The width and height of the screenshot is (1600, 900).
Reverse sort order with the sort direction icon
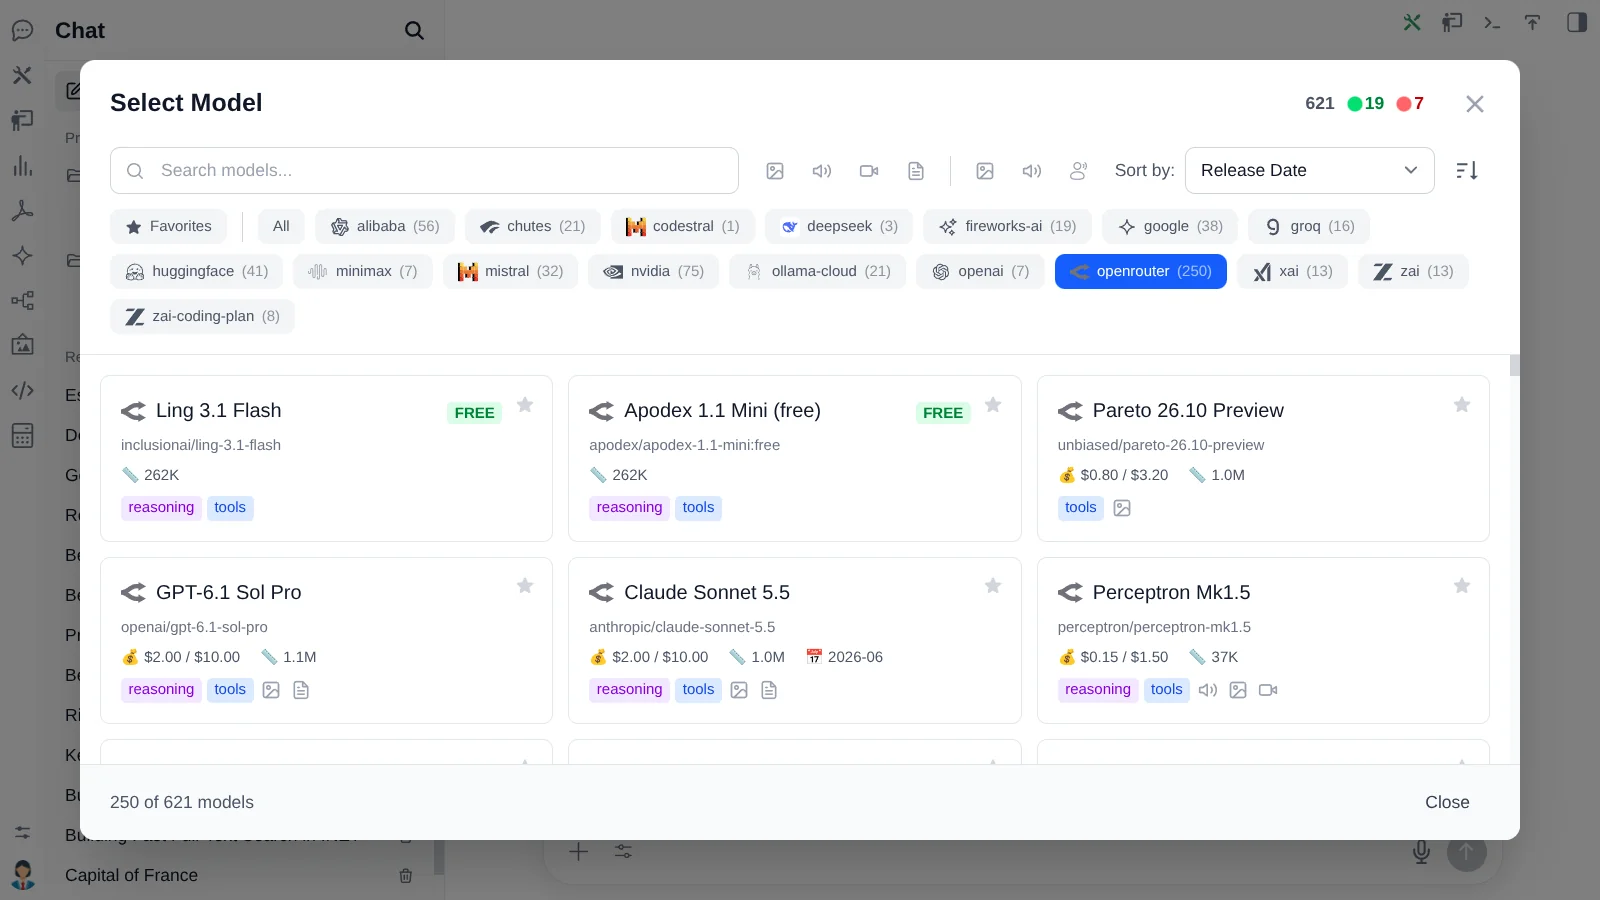click(1467, 171)
